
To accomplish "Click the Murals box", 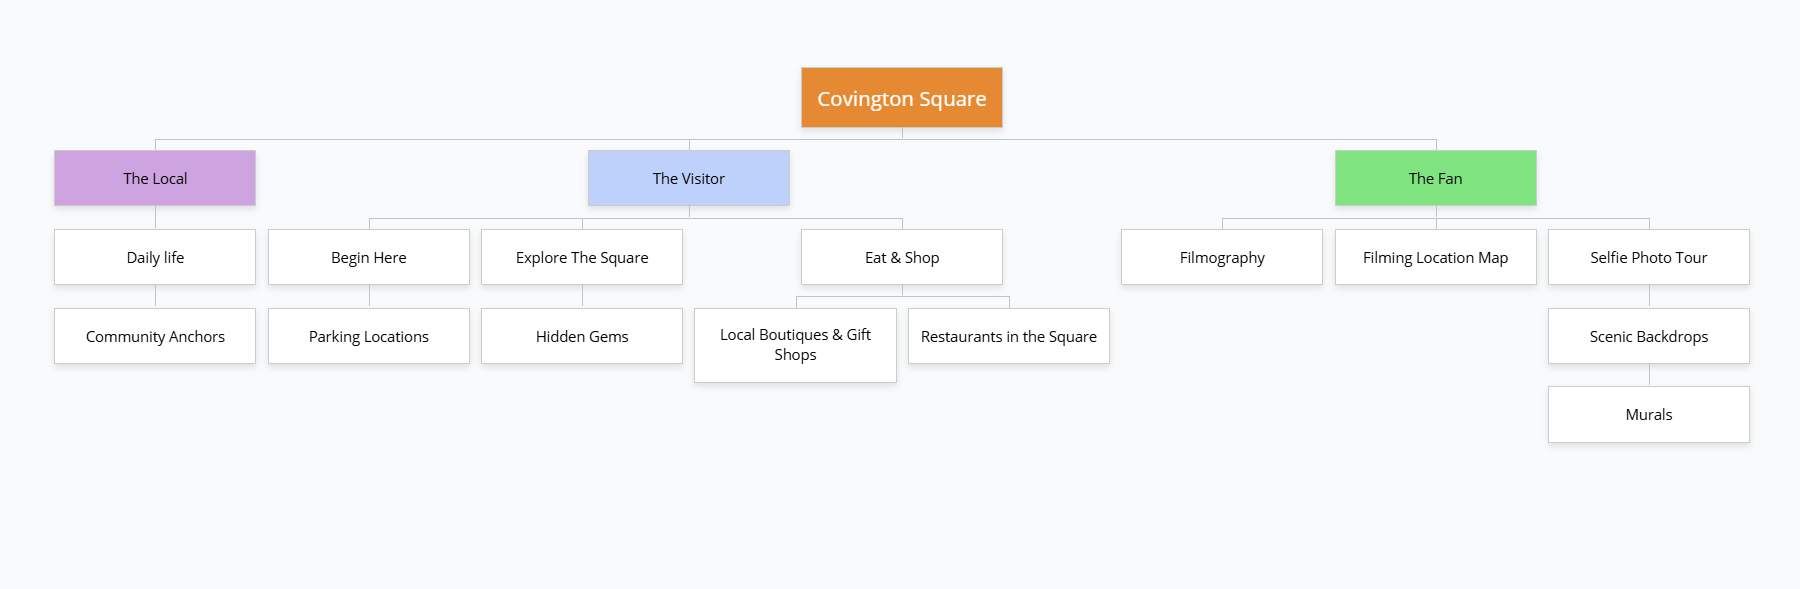I will [1648, 414].
